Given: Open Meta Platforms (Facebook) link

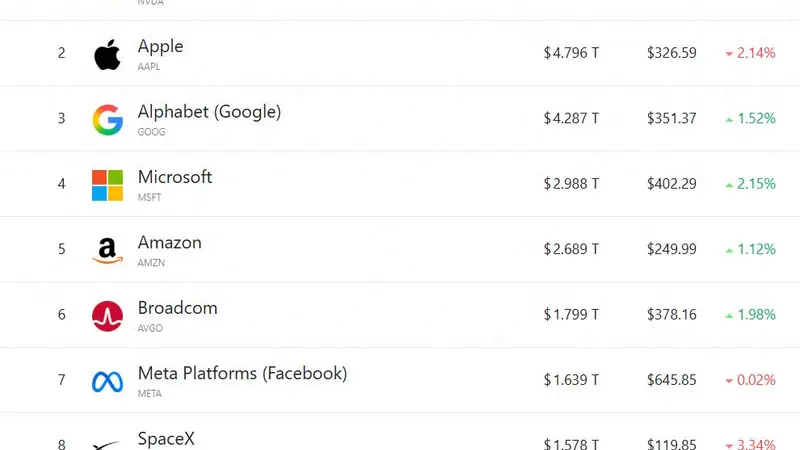Looking at the screenshot, I should pos(242,373).
